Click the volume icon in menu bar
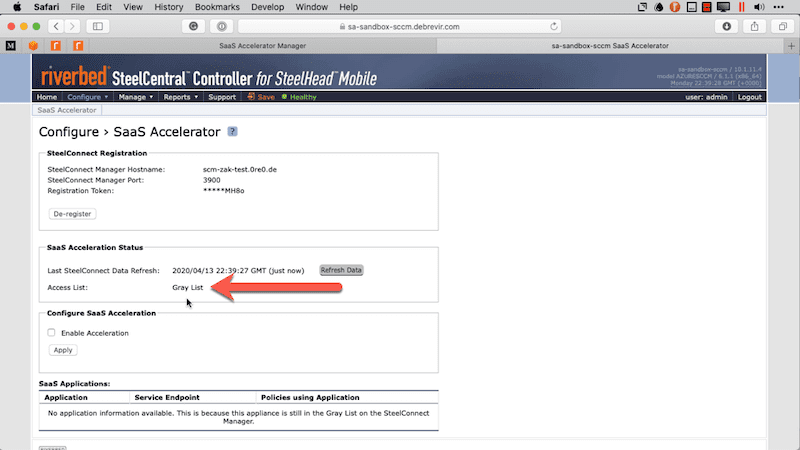The width and height of the screenshot is (800, 450). (759, 7)
